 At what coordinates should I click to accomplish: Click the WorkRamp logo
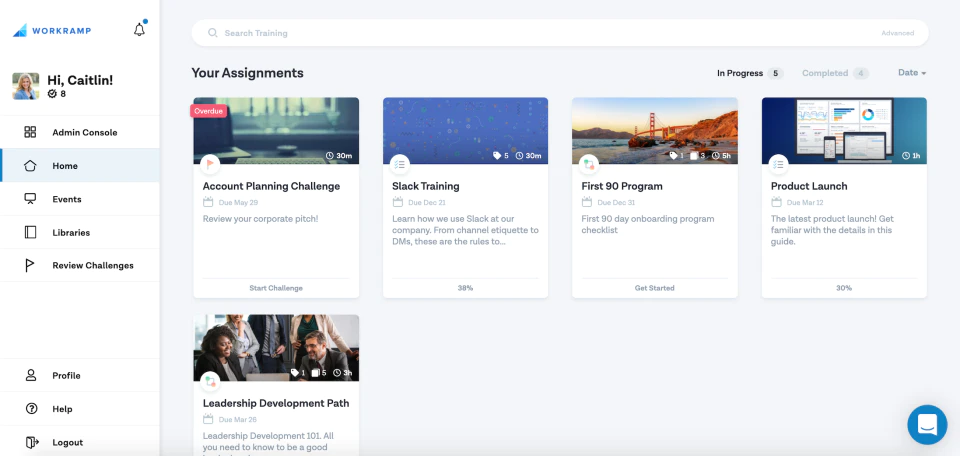point(52,31)
